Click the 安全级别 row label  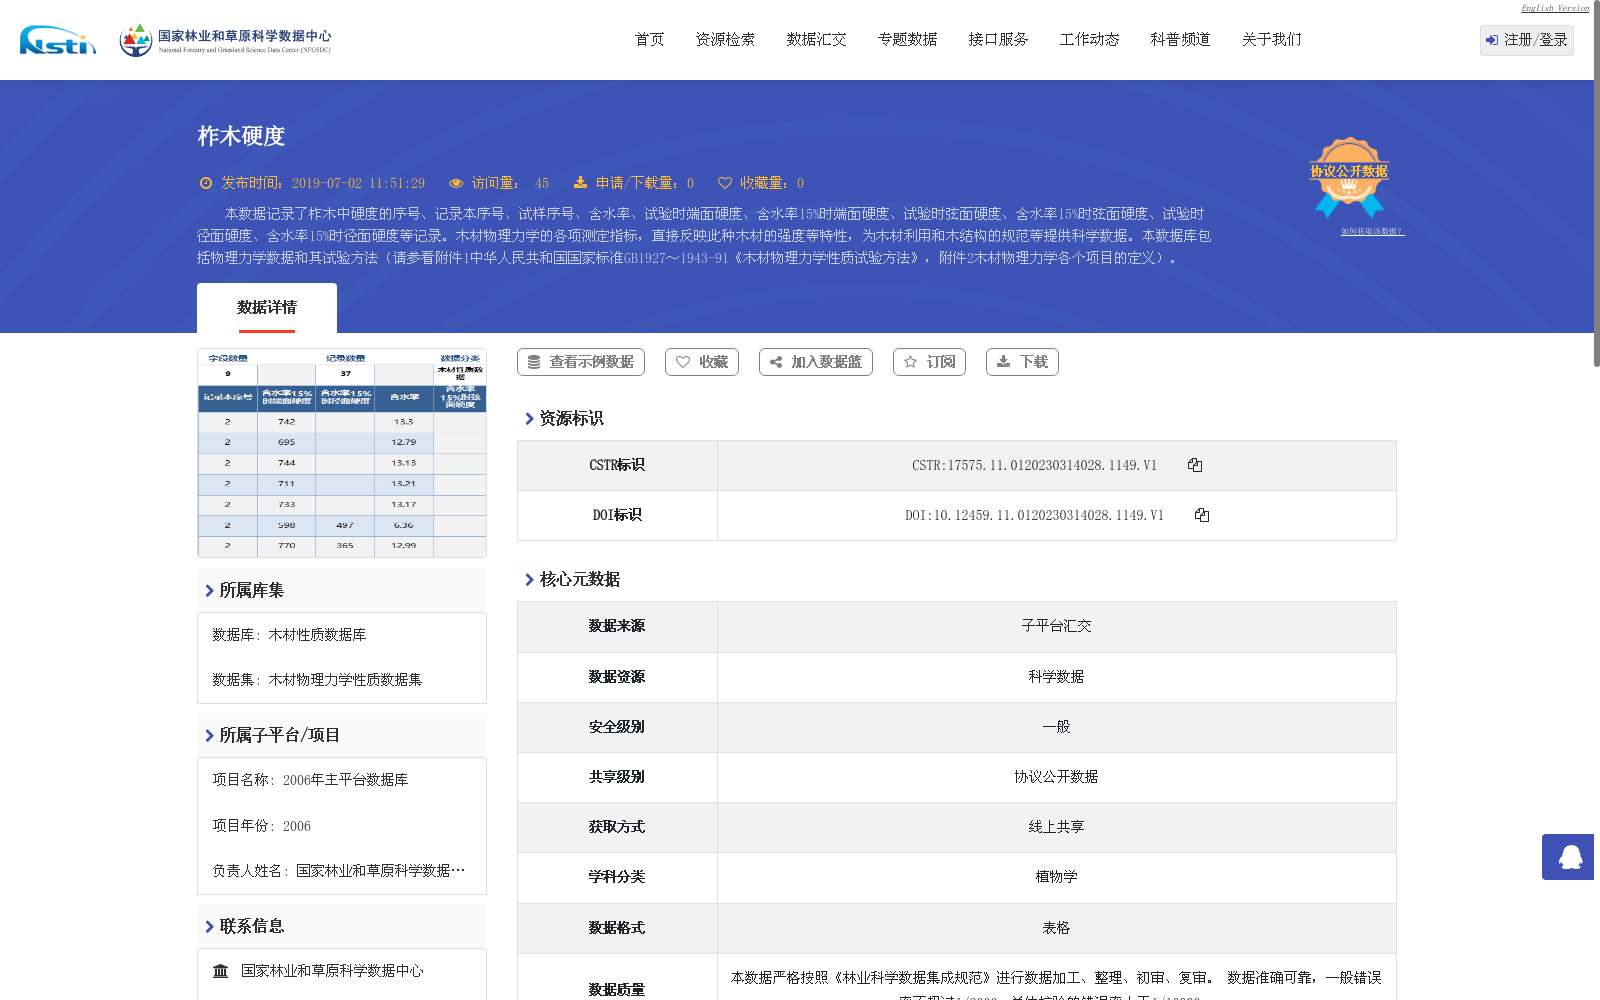(x=617, y=727)
